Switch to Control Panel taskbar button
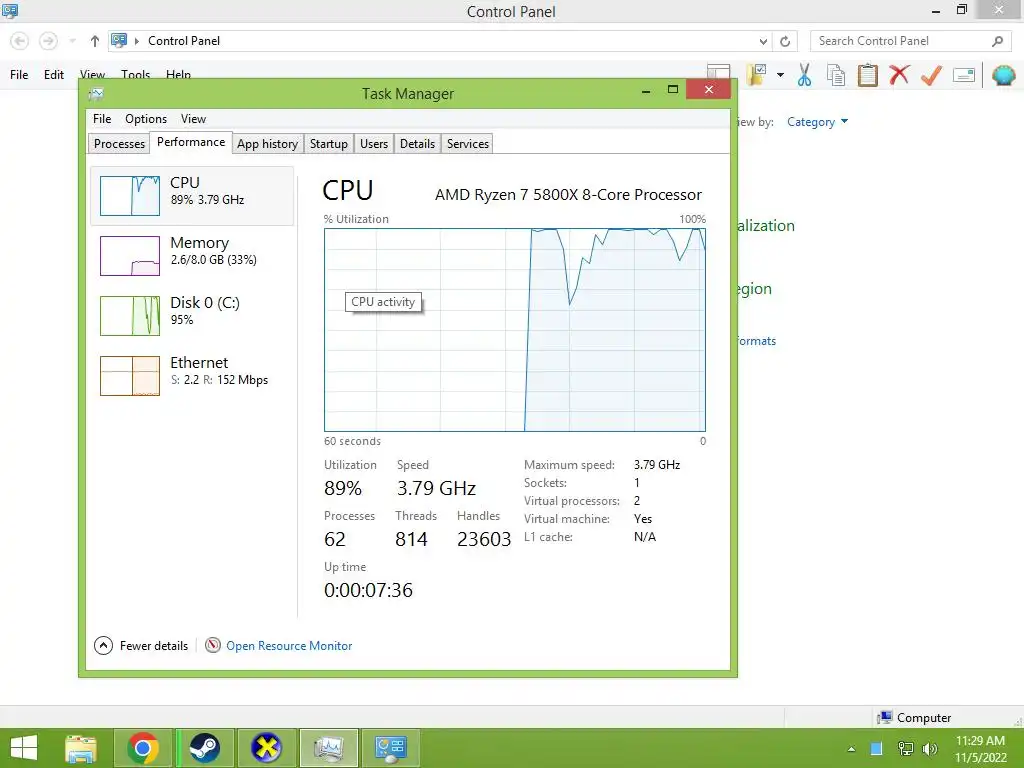Screen dimensions: 1024x768 coord(391,748)
